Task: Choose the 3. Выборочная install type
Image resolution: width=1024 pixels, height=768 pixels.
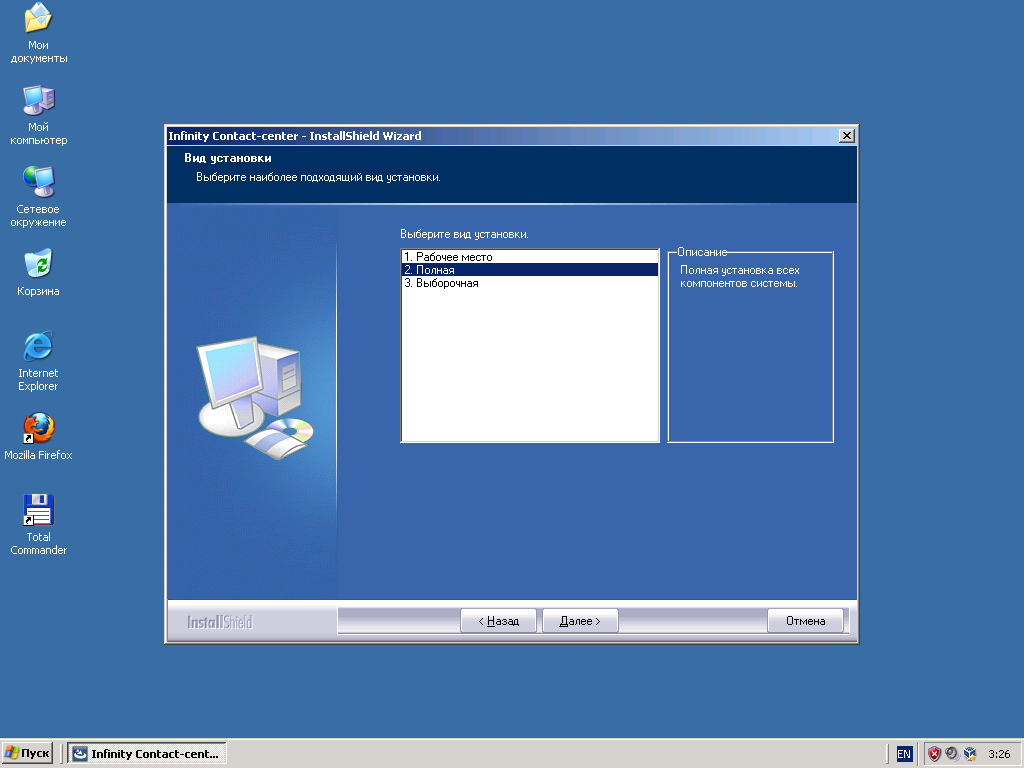Action: pyautogui.click(x=530, y=283)
